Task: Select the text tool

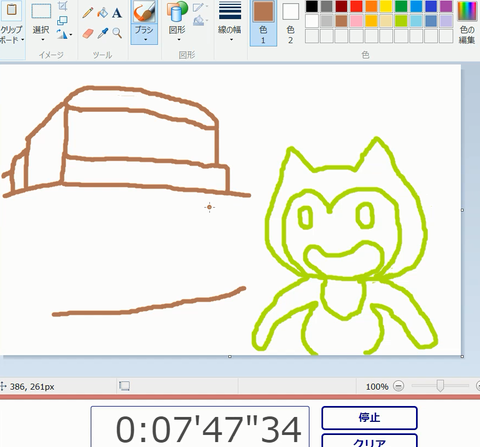Action: 117,13
